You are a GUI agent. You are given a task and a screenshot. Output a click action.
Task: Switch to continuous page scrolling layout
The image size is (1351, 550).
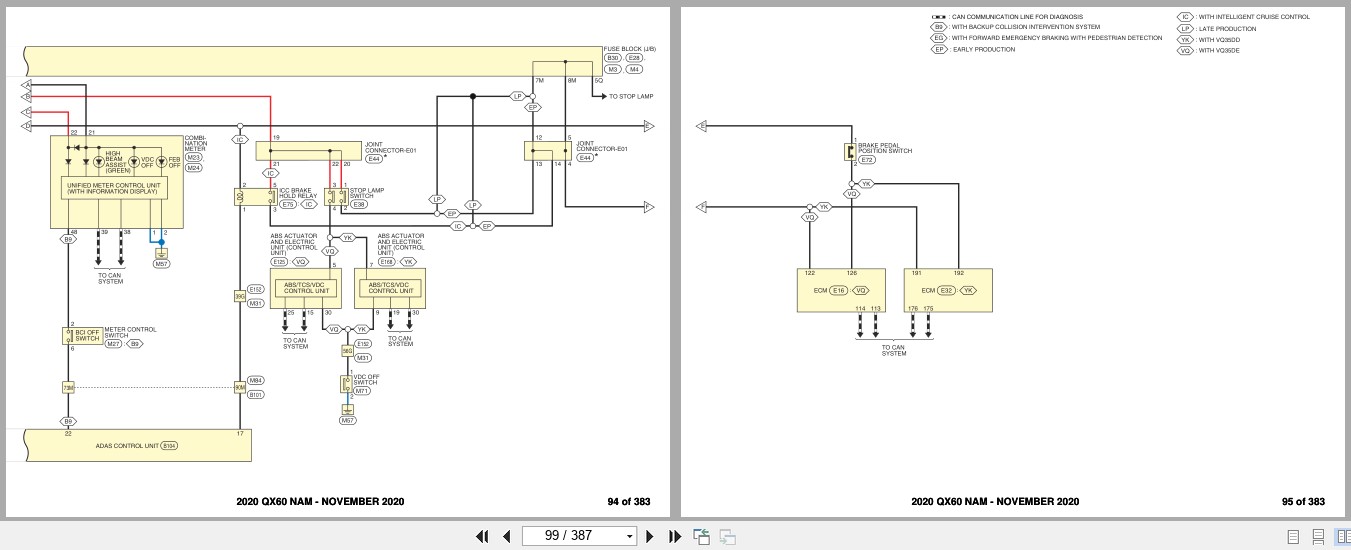click(1318, 537)
